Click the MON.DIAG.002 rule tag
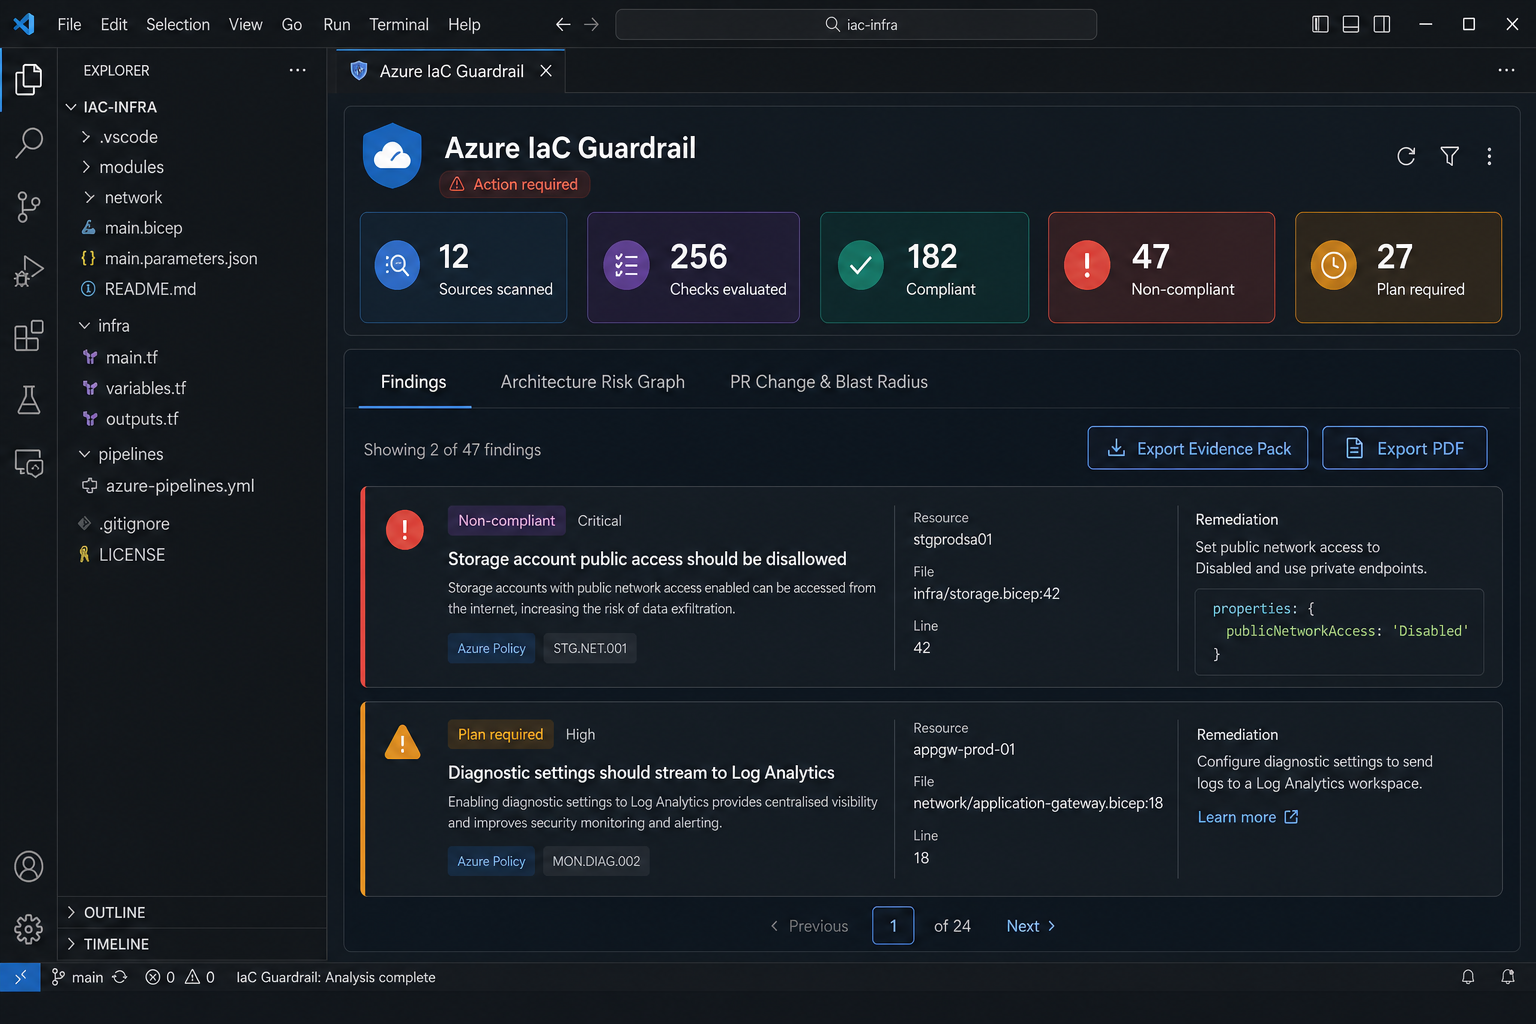 (596, 861)
